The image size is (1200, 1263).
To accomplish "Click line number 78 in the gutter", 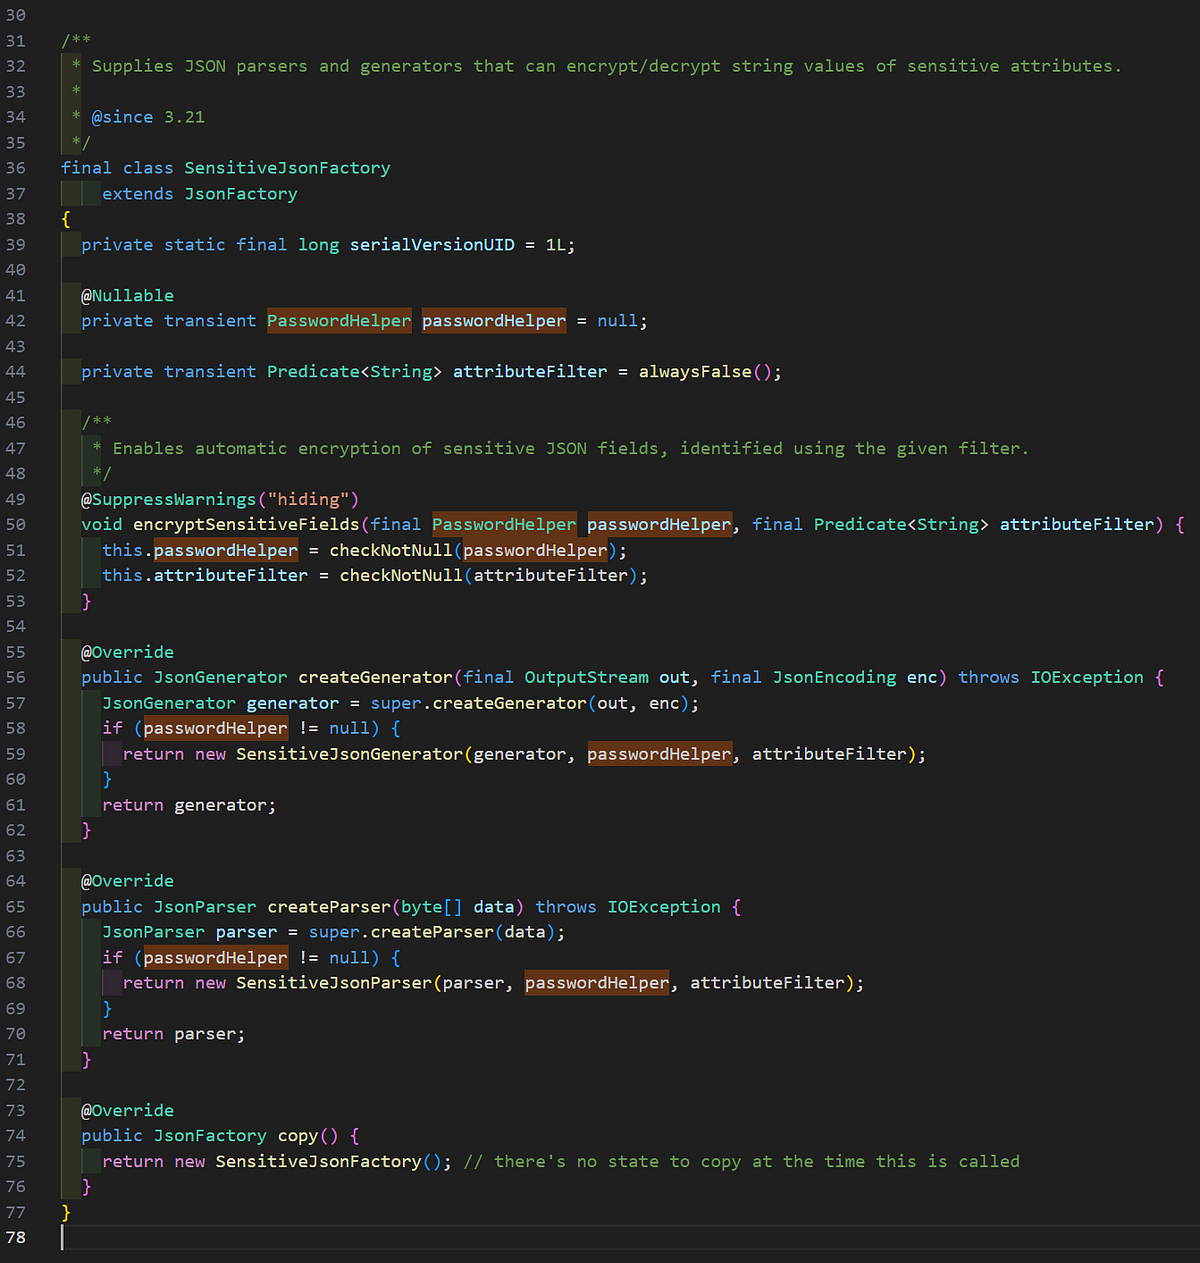I will [16, 1238].
